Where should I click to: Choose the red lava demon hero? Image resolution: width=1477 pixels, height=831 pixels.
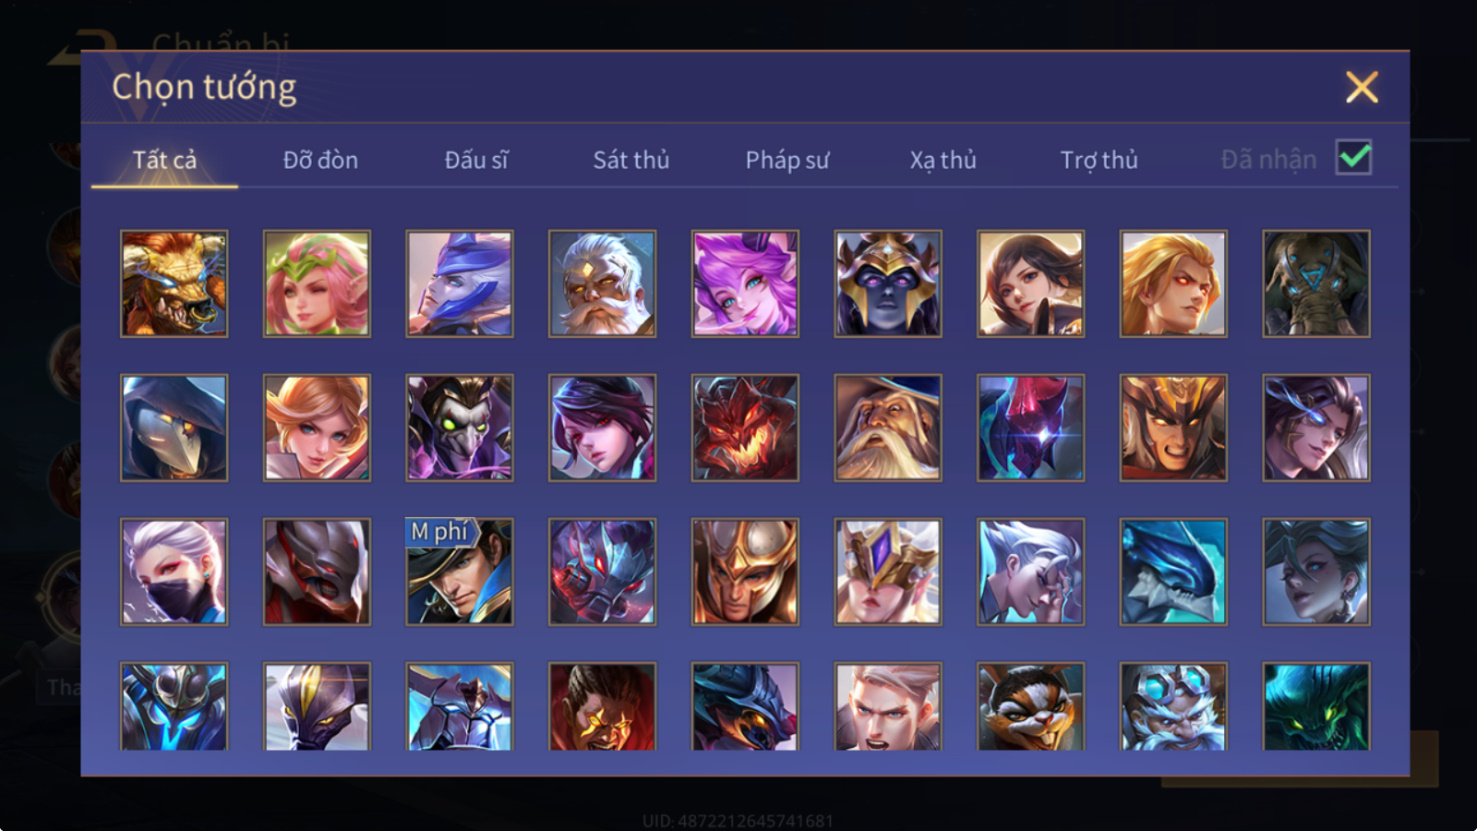tap(745, 428)
